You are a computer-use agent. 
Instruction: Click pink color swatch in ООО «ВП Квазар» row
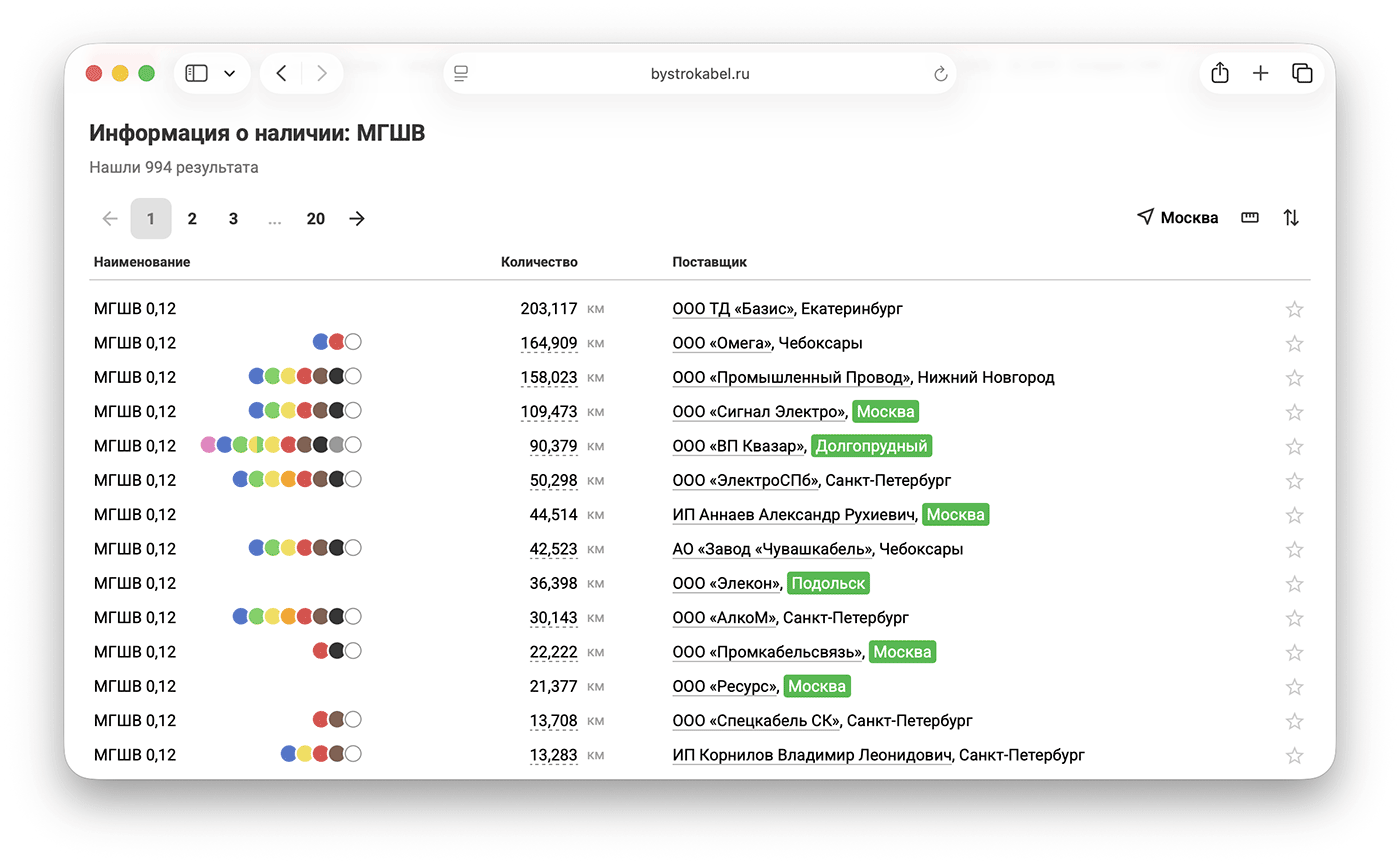(208, 445)
